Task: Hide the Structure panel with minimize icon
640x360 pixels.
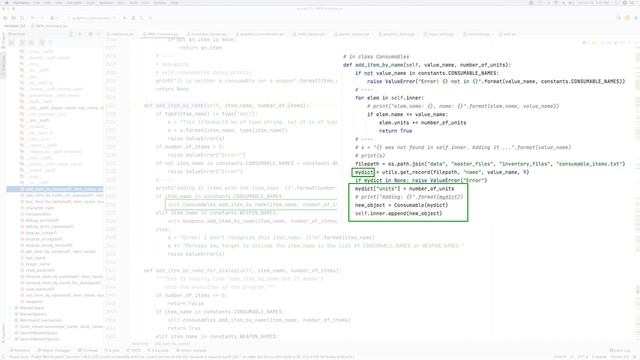Action: (99, 34)
